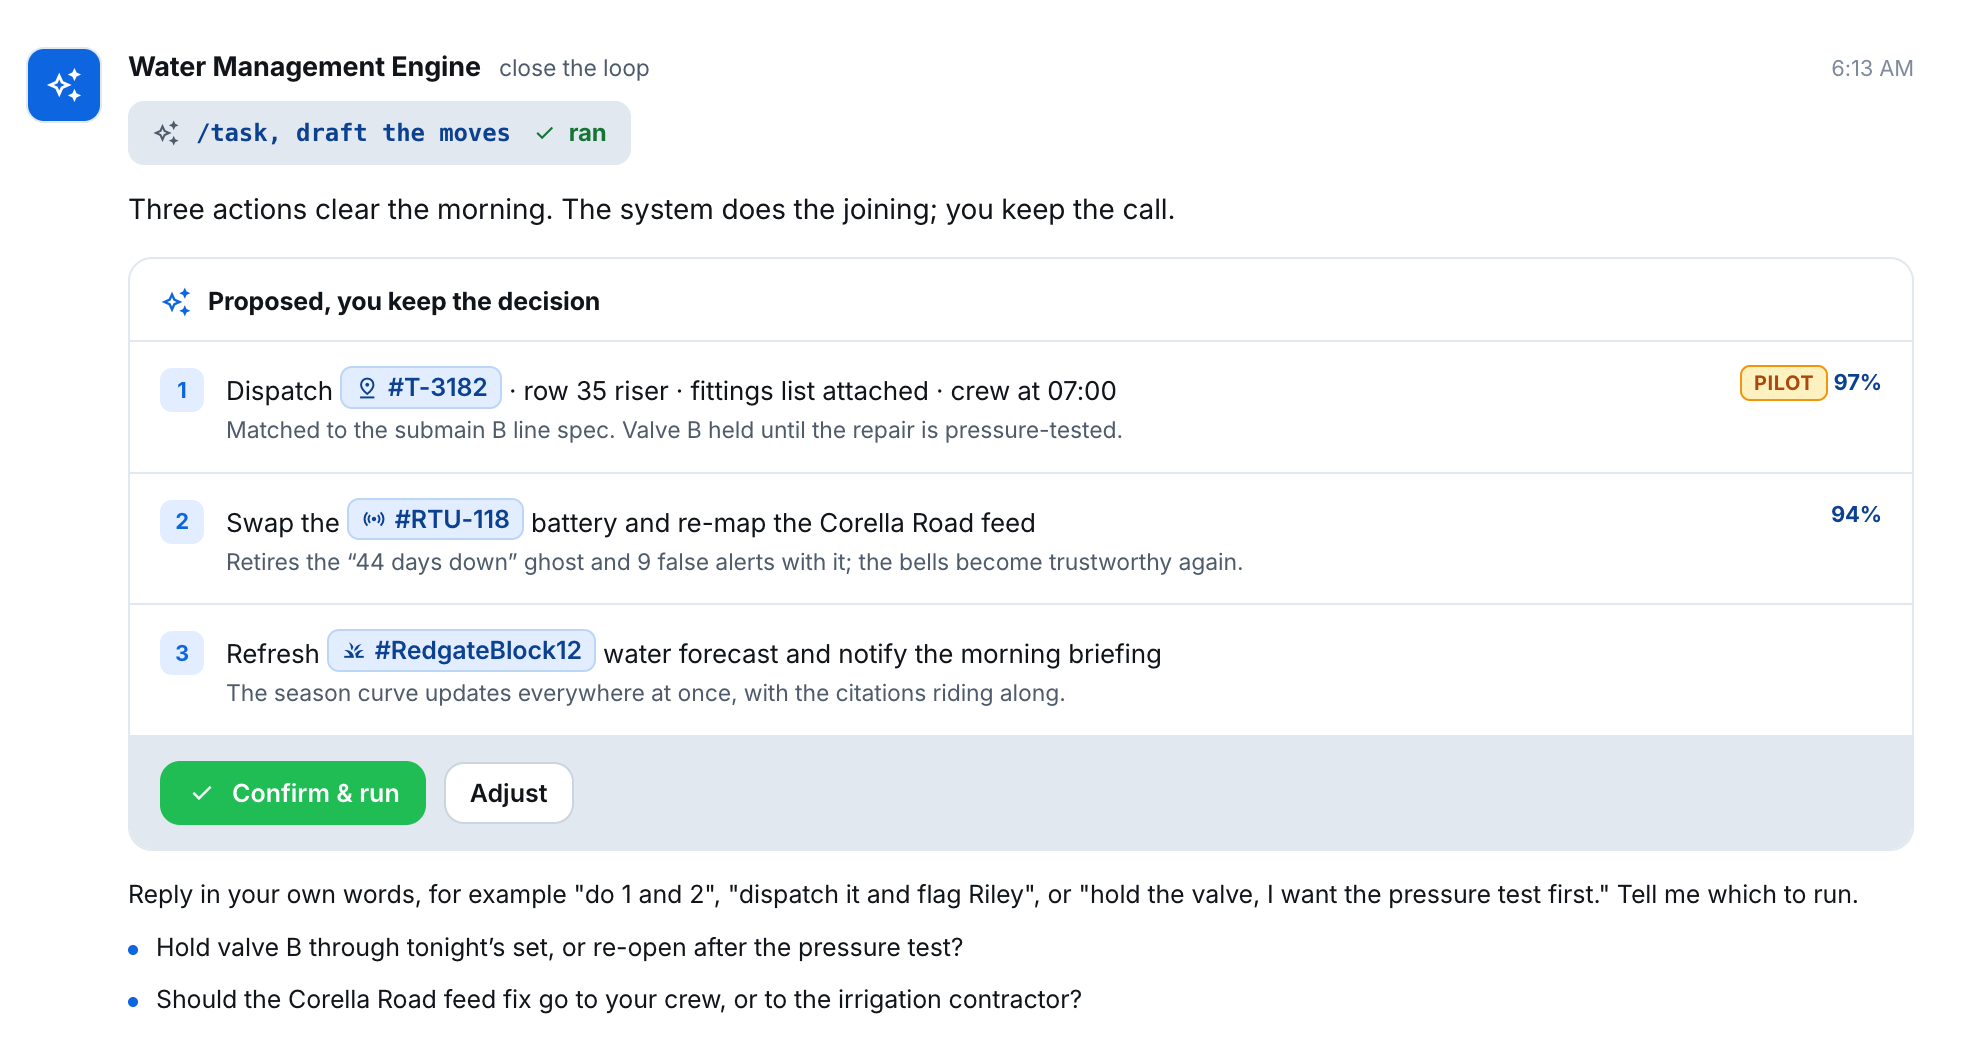Click the Adjust button

509,793
